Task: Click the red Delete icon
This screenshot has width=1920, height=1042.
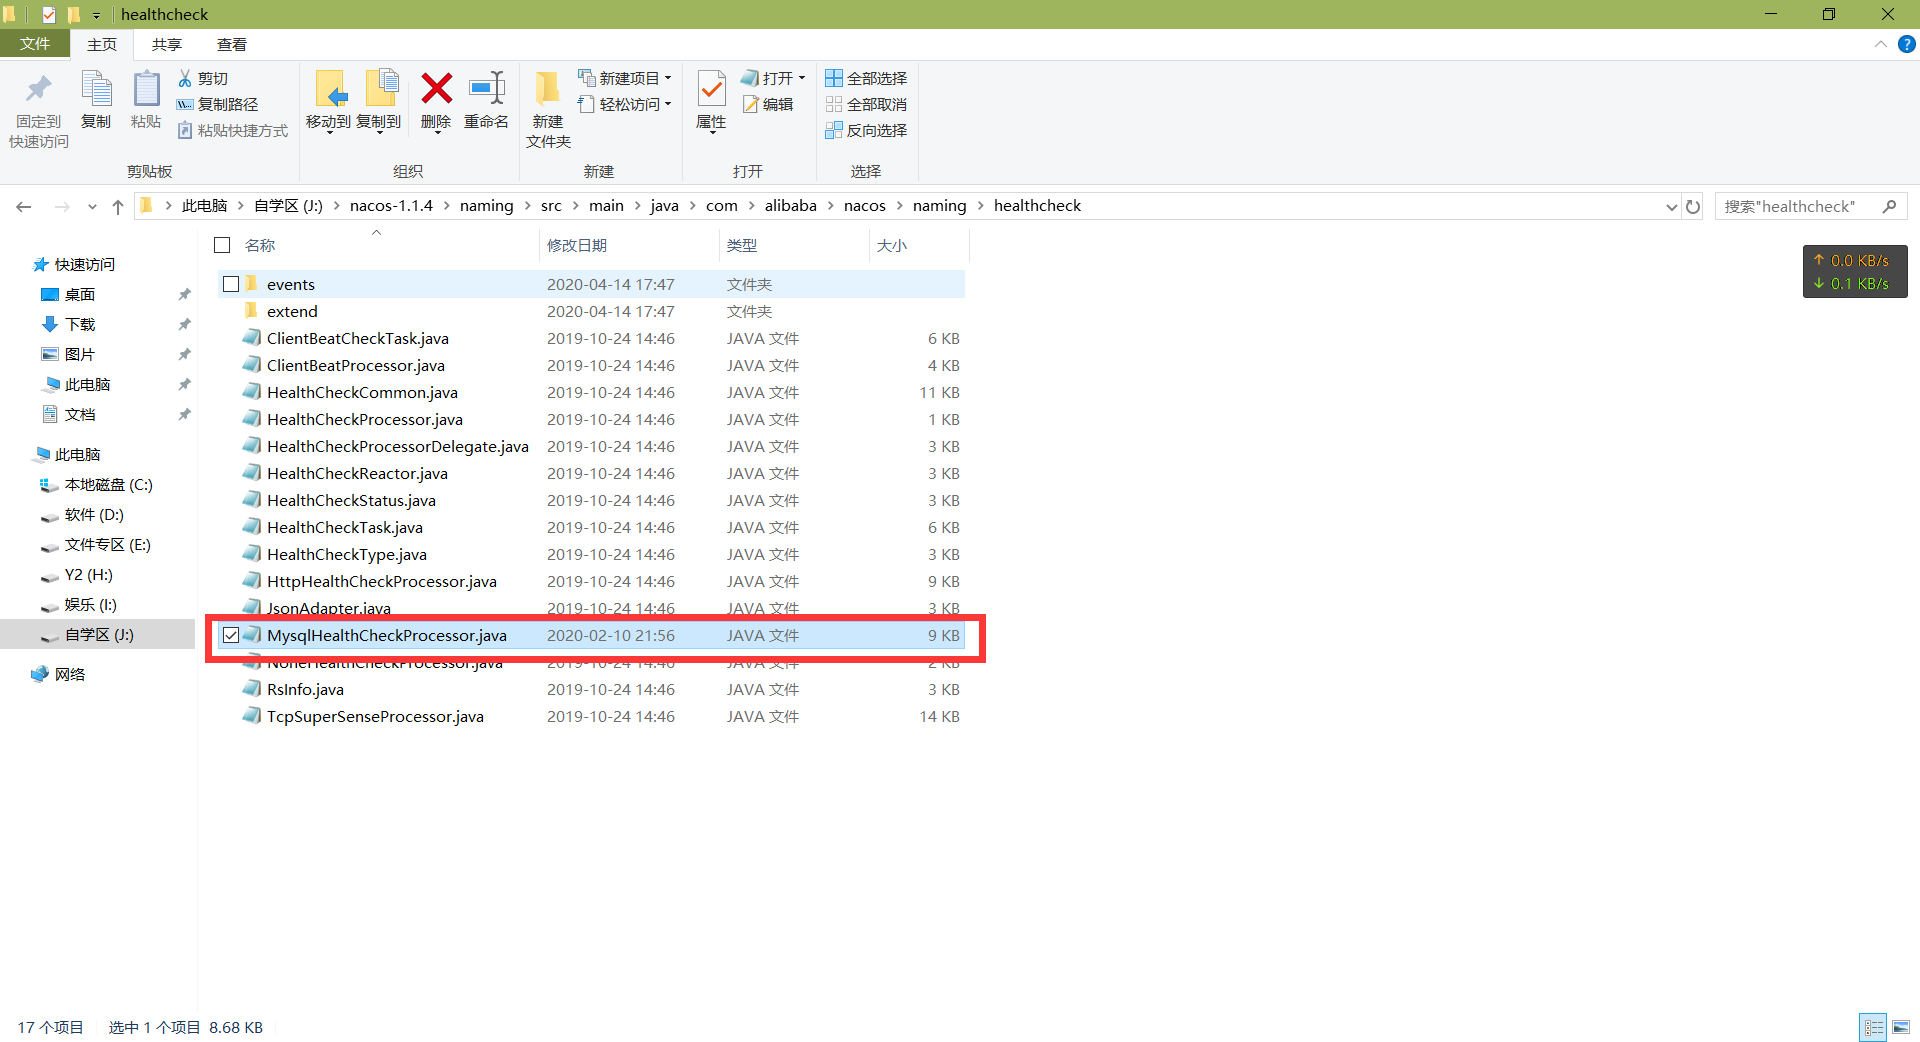Action: point(436,88)
